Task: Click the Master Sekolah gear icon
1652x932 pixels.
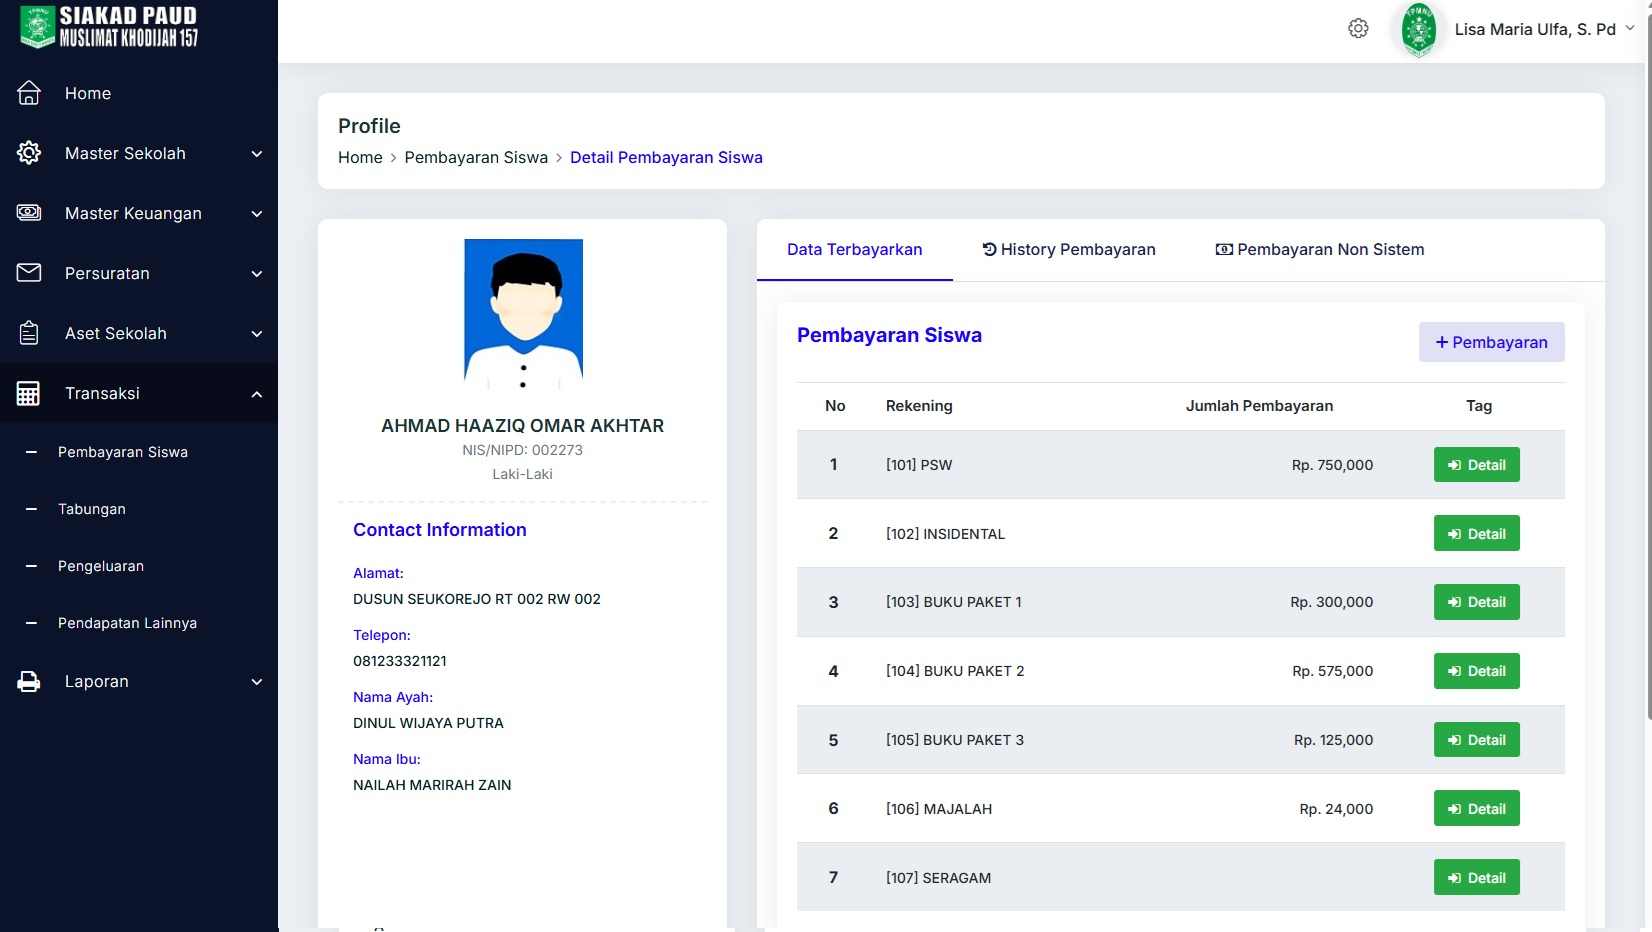Action: click(x=29, y=153)
